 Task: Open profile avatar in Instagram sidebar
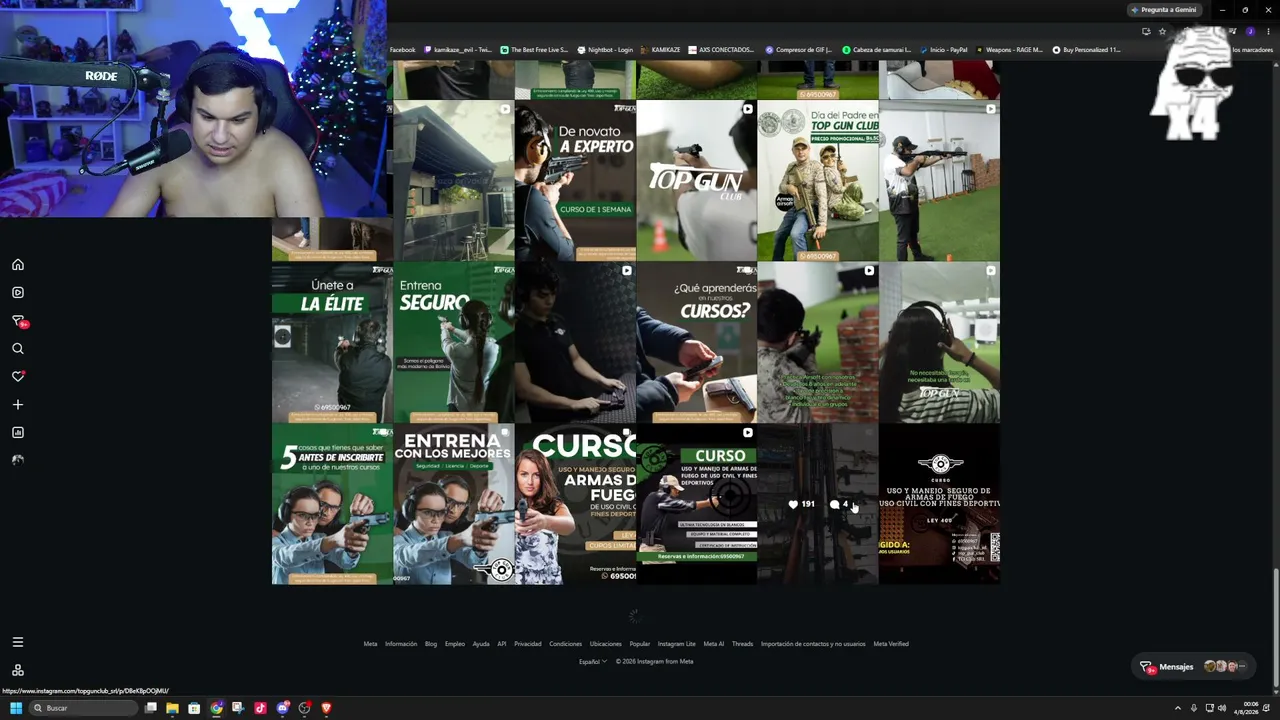tap(18, 460)
